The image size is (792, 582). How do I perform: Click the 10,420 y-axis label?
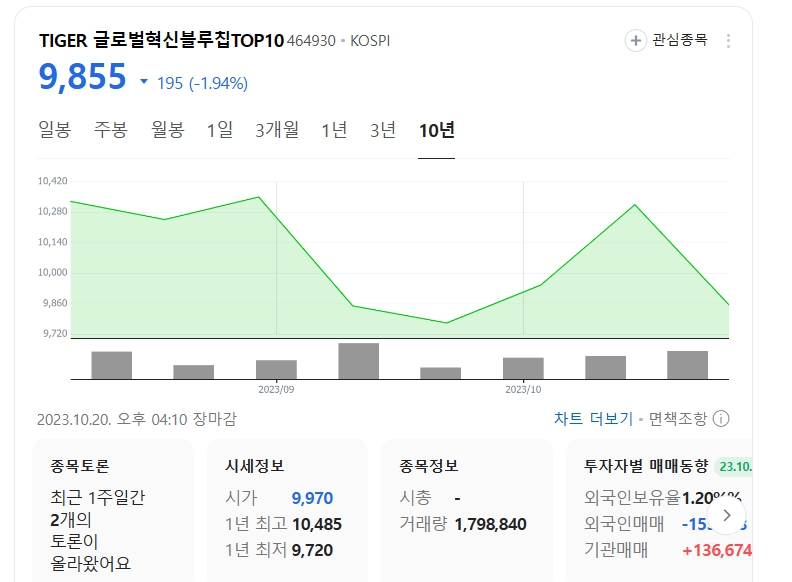[x=53, y=181]
